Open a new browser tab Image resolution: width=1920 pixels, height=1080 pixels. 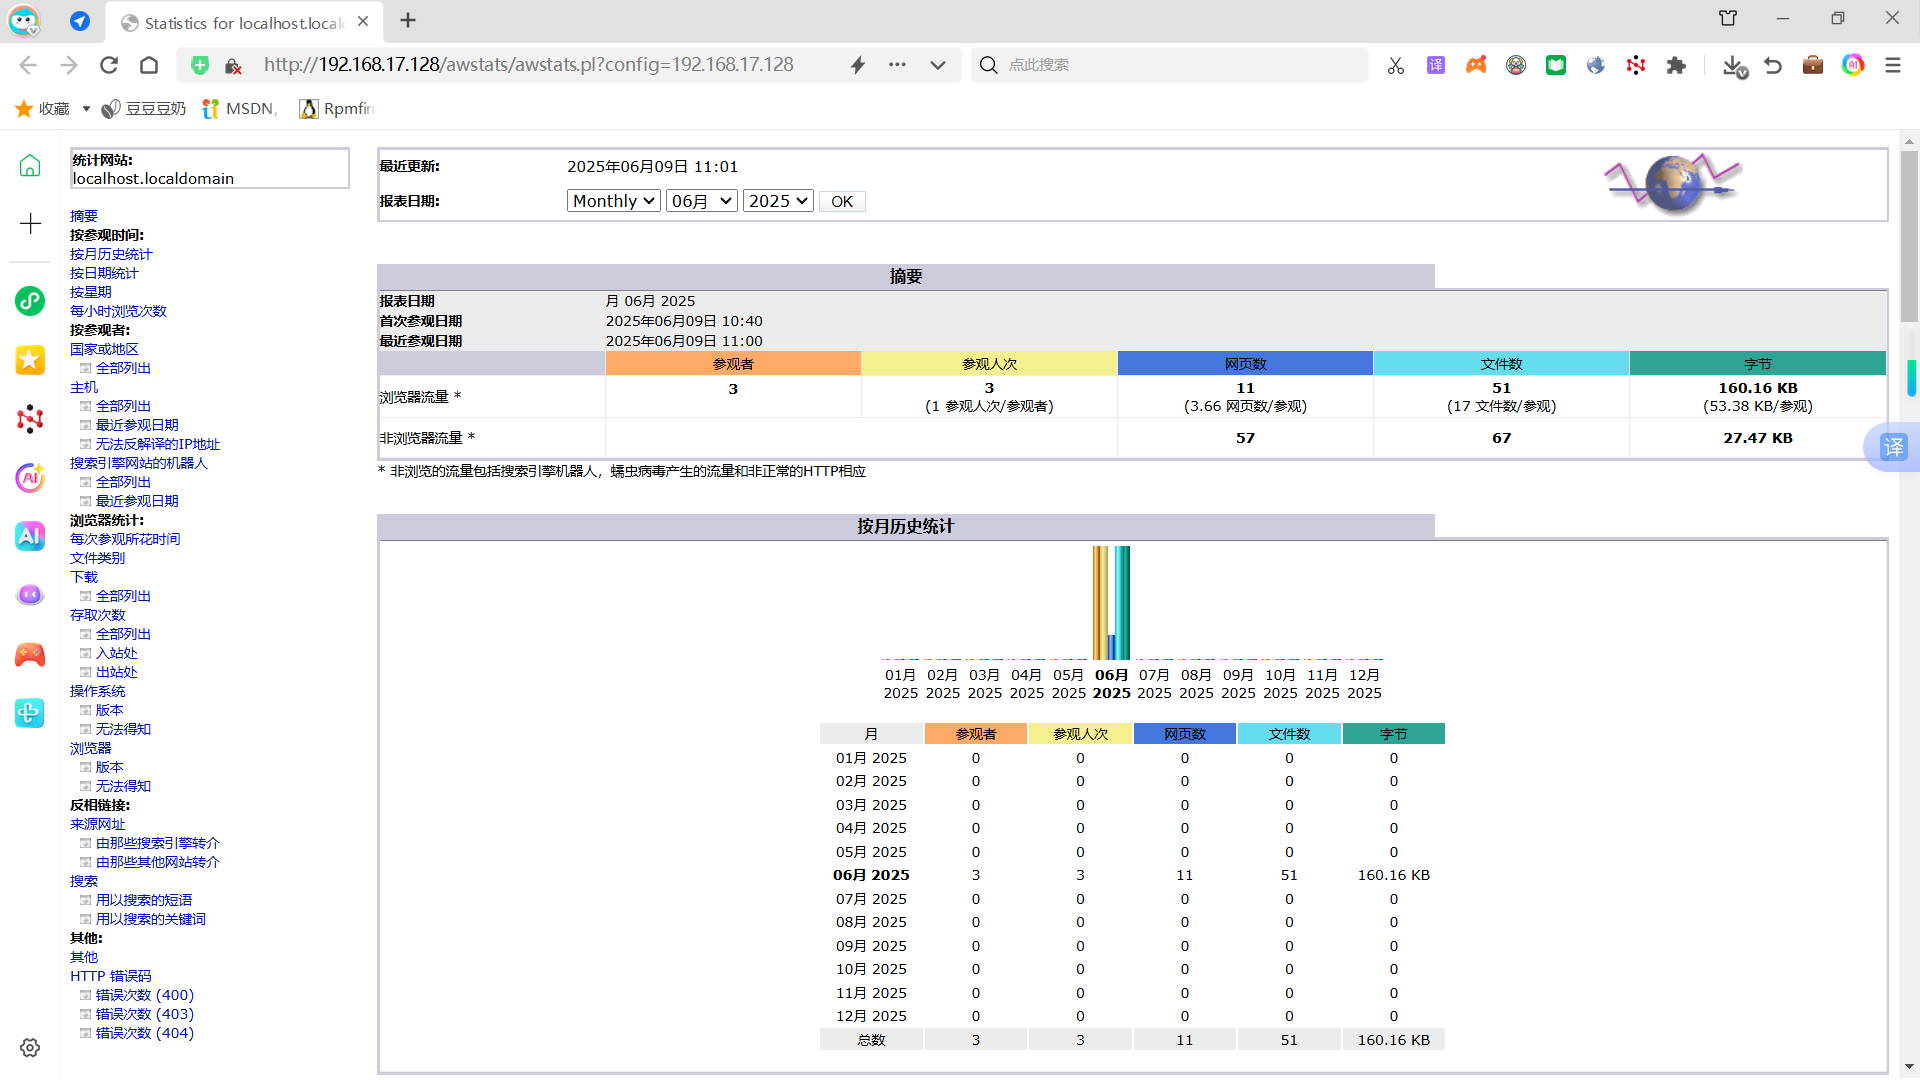click(x=408, y=20)
